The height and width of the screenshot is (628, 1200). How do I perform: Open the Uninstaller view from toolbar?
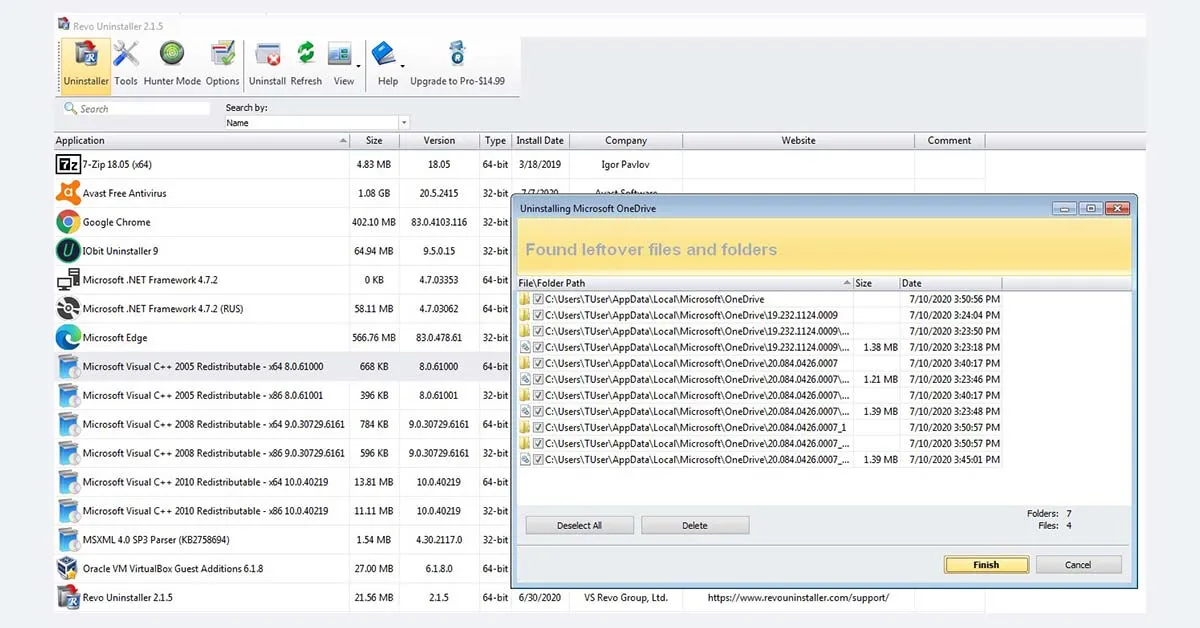pos(85,65)
